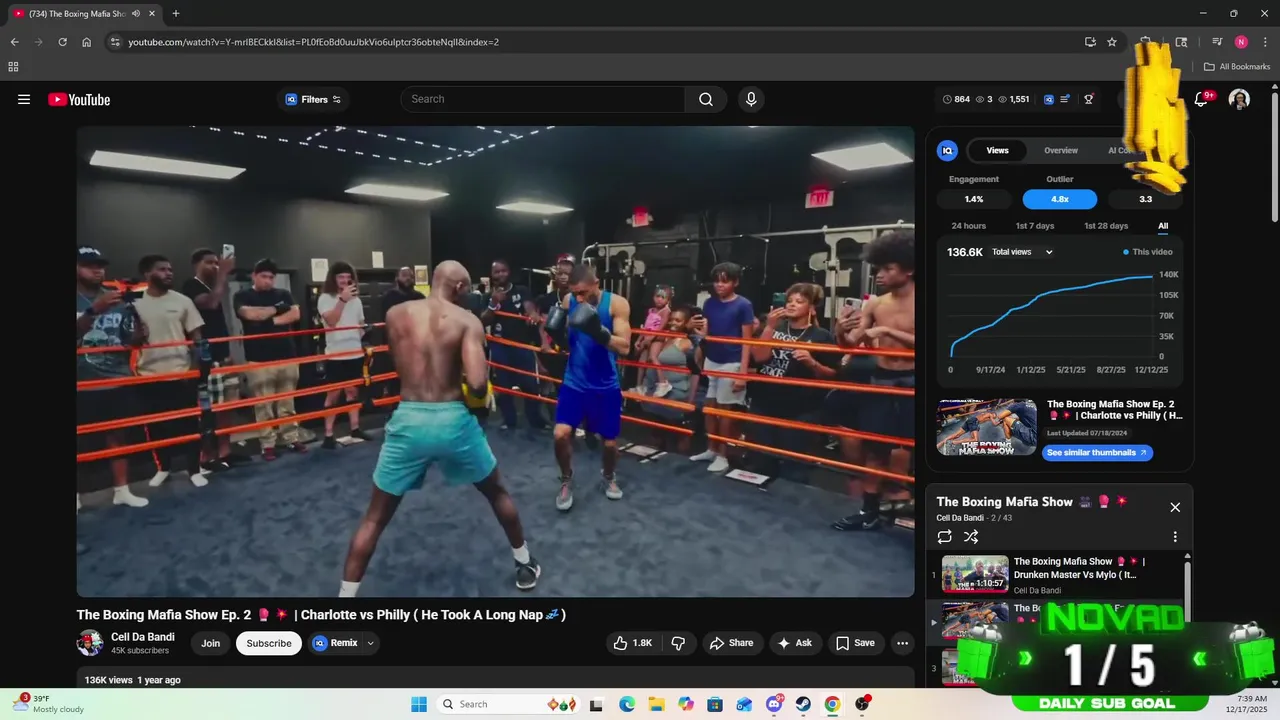This screenshot has width=1280, height=720.
Task: Open the vidIQ list icon in the stats bar
Action: pos(1065,99)
